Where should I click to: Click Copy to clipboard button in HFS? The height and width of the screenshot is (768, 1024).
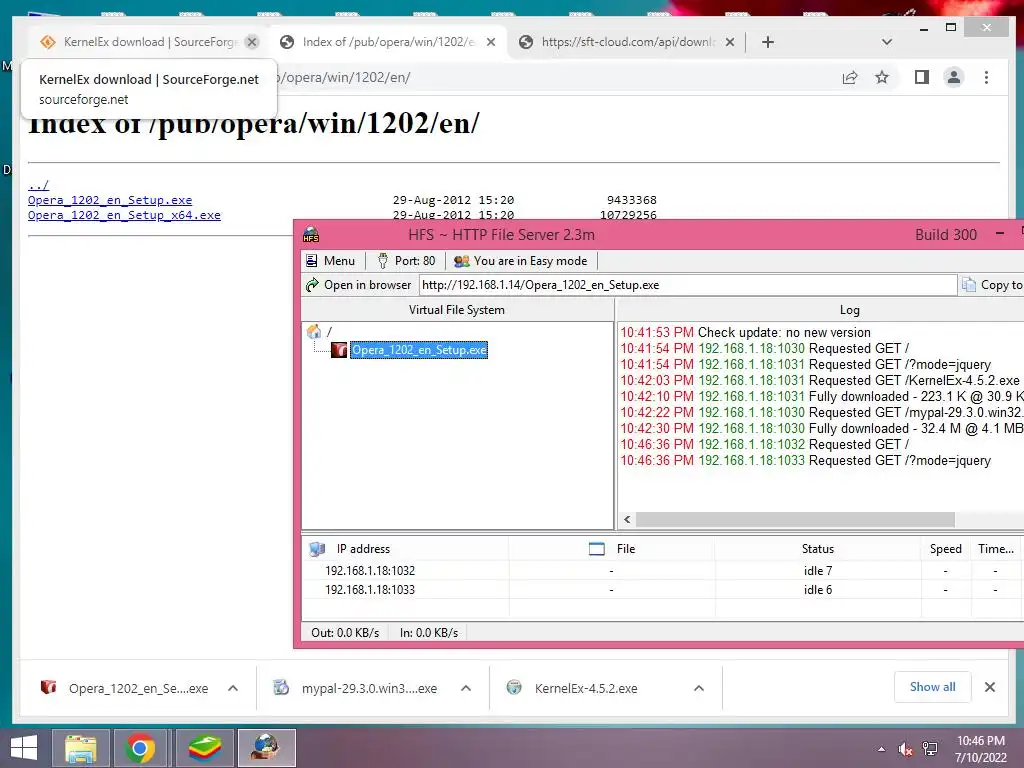point(993,285)
